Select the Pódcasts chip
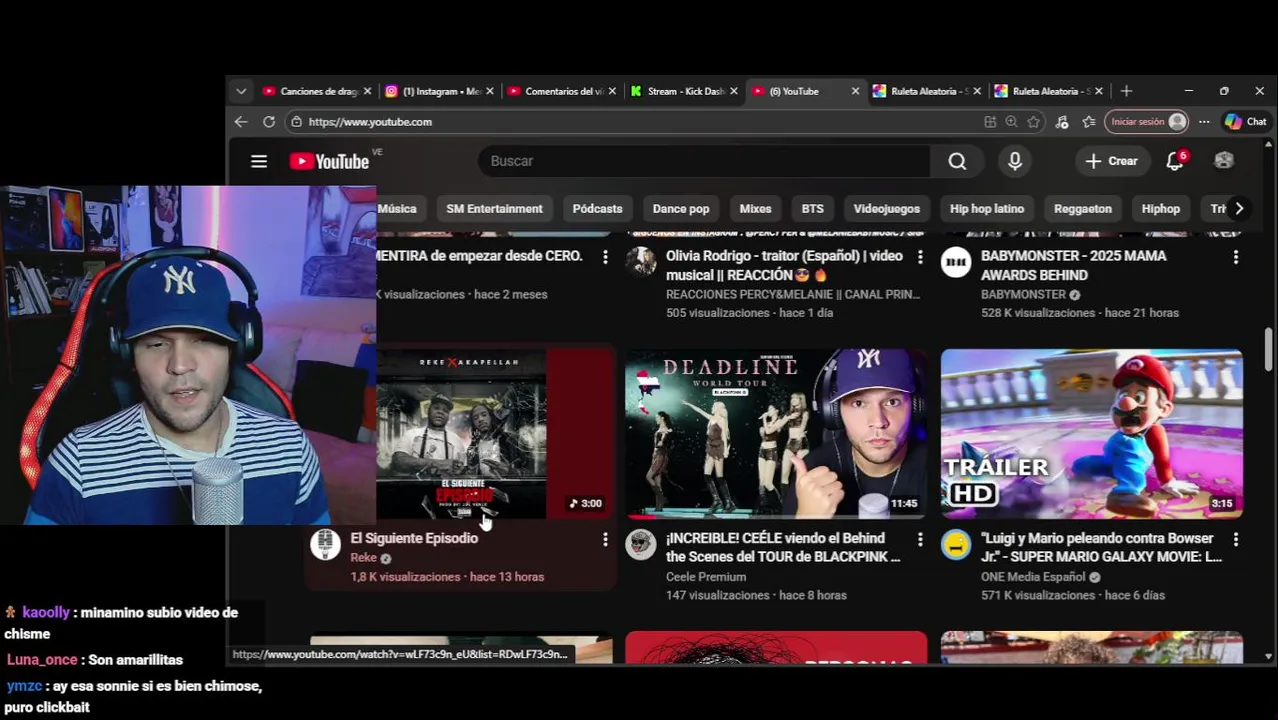1278x720 pixels. click(597, 209)
